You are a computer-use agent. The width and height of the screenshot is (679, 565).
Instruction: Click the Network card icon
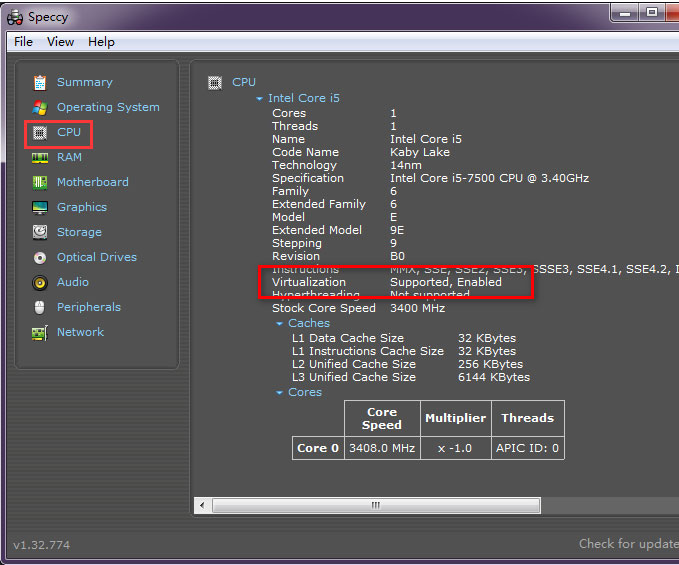click(x=40, y=332)
